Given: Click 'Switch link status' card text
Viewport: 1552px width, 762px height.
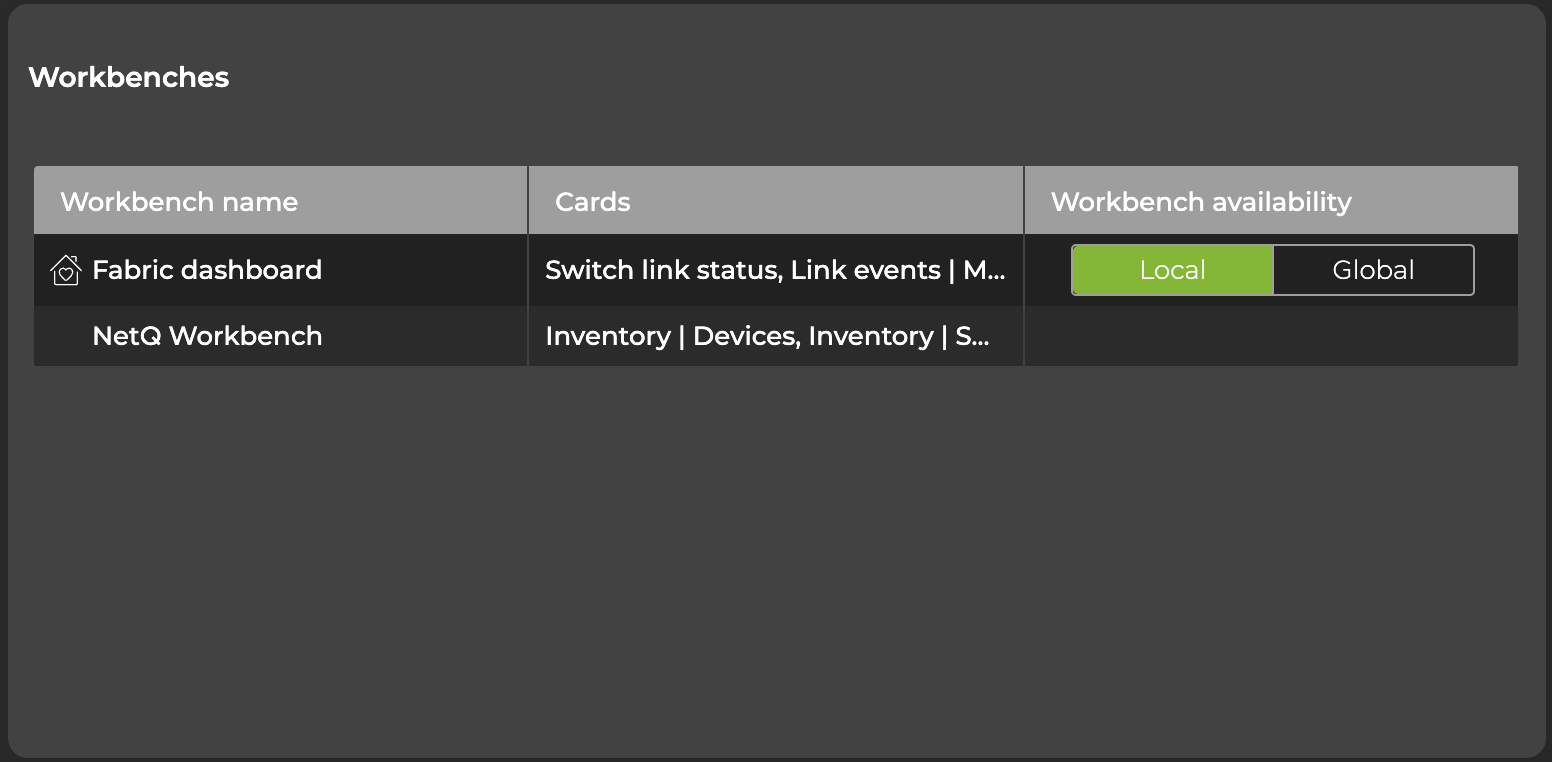Looking at the screenshot, I should (x=659, y=270).
